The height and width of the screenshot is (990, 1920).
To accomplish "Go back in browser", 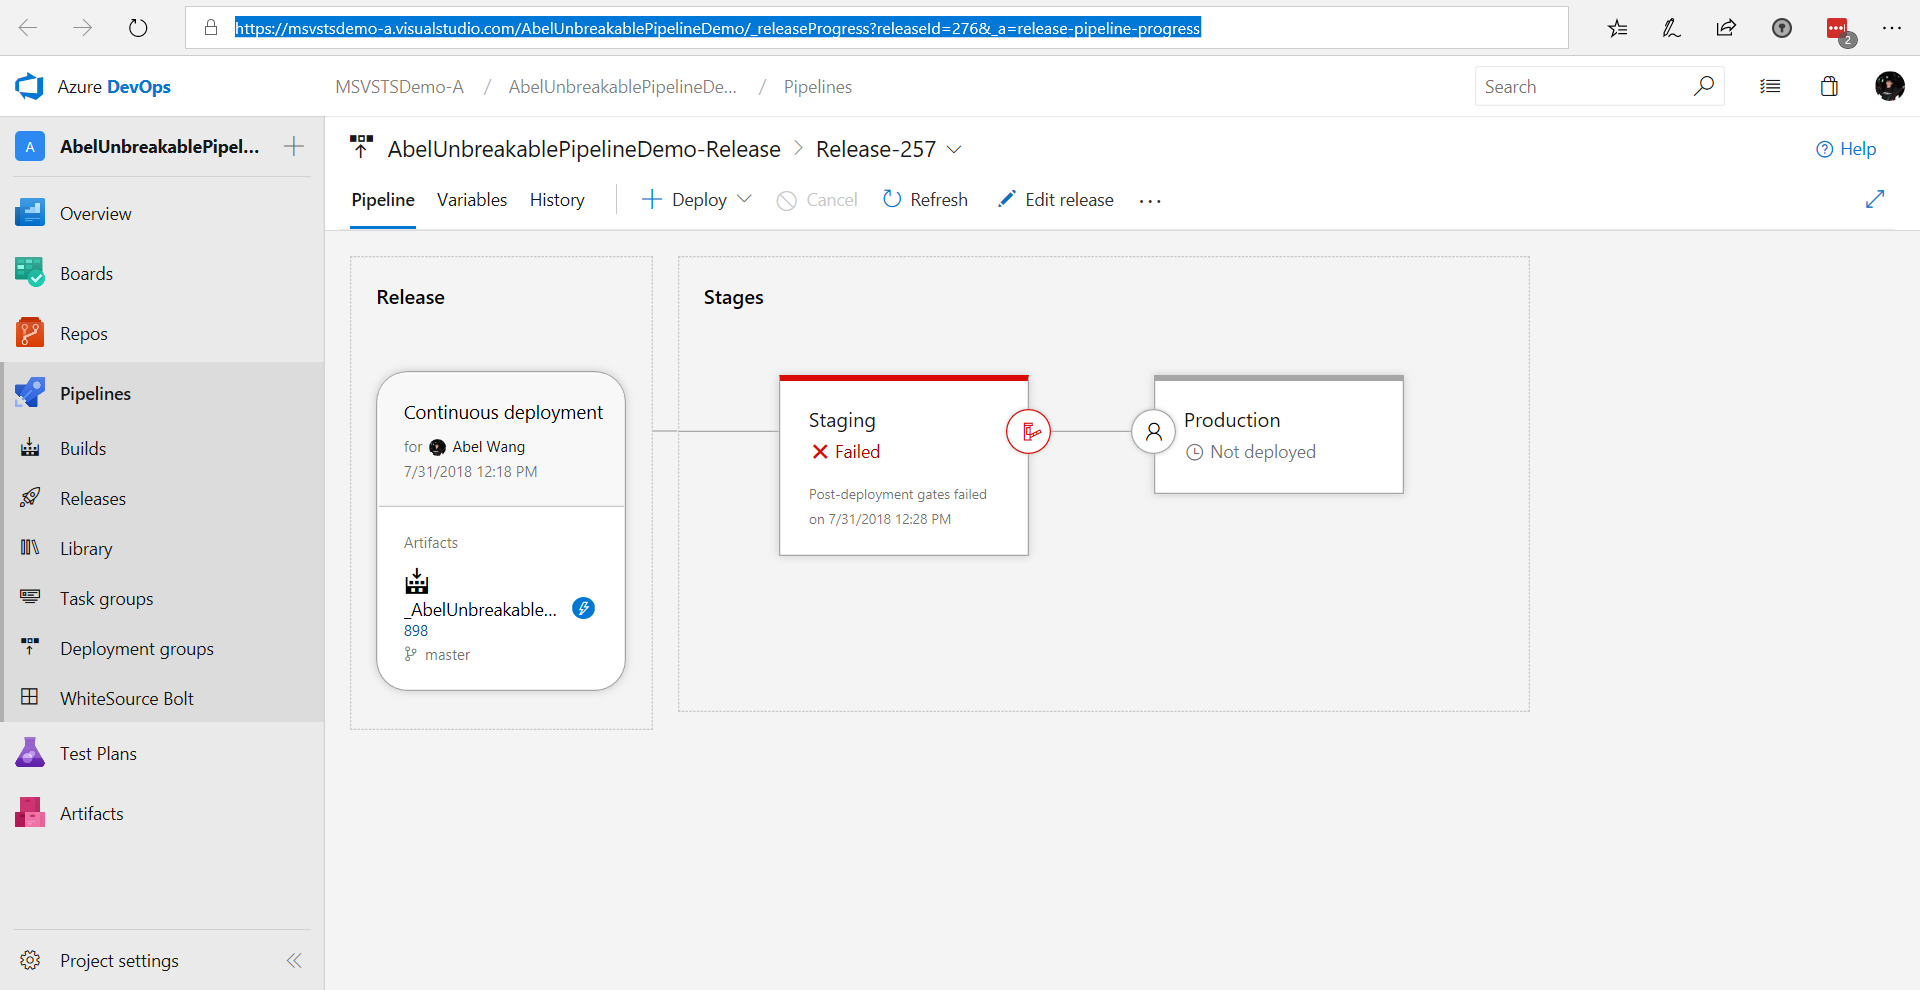I will pyautogui.click(x=29, y=28).
